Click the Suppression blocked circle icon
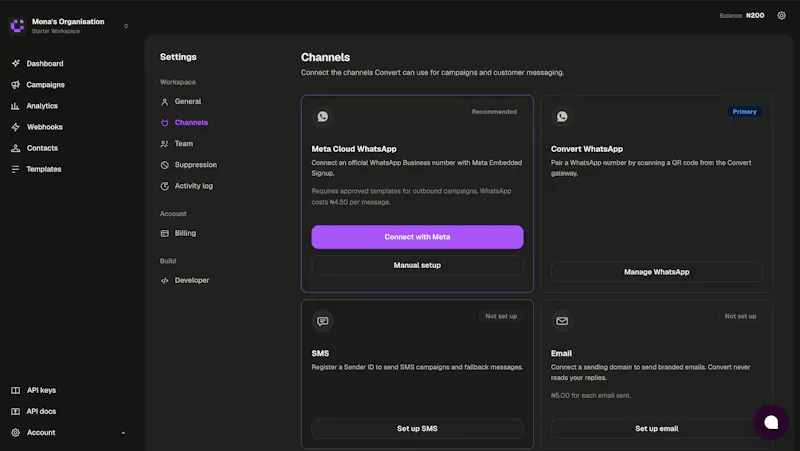The image size is (800, 451). click(x=164, y=165)
